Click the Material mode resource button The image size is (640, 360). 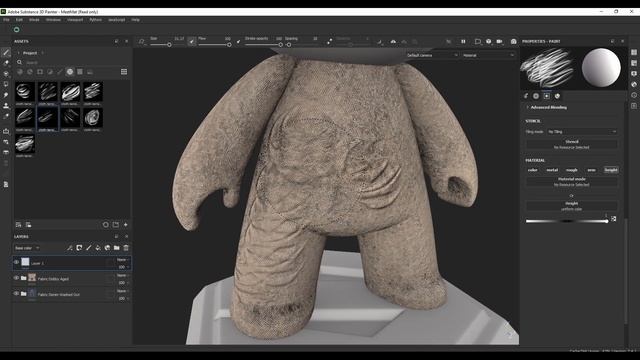coord(571,182)
